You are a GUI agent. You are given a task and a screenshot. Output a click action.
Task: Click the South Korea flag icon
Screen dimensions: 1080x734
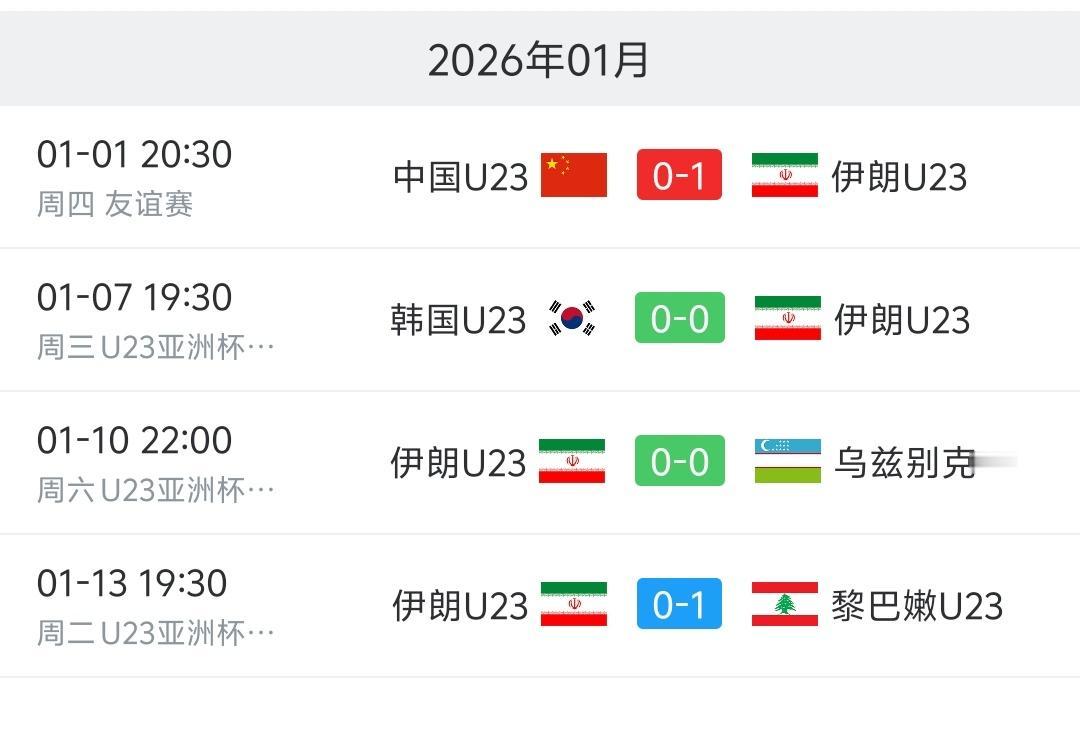[x=572, y=318]
